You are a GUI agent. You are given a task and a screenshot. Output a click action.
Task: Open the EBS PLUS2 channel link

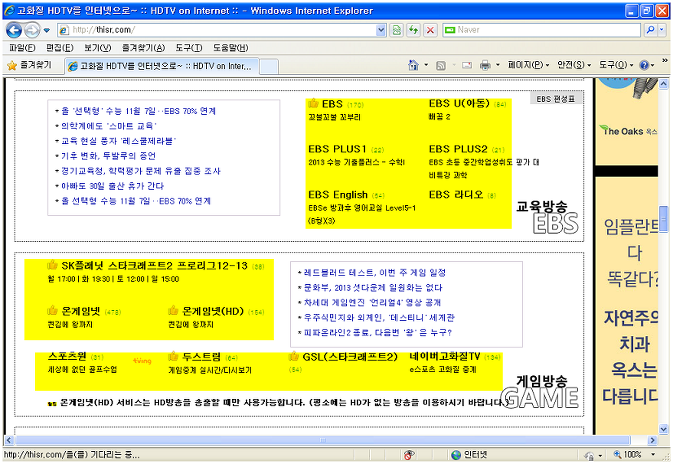(x=458, y=149)
